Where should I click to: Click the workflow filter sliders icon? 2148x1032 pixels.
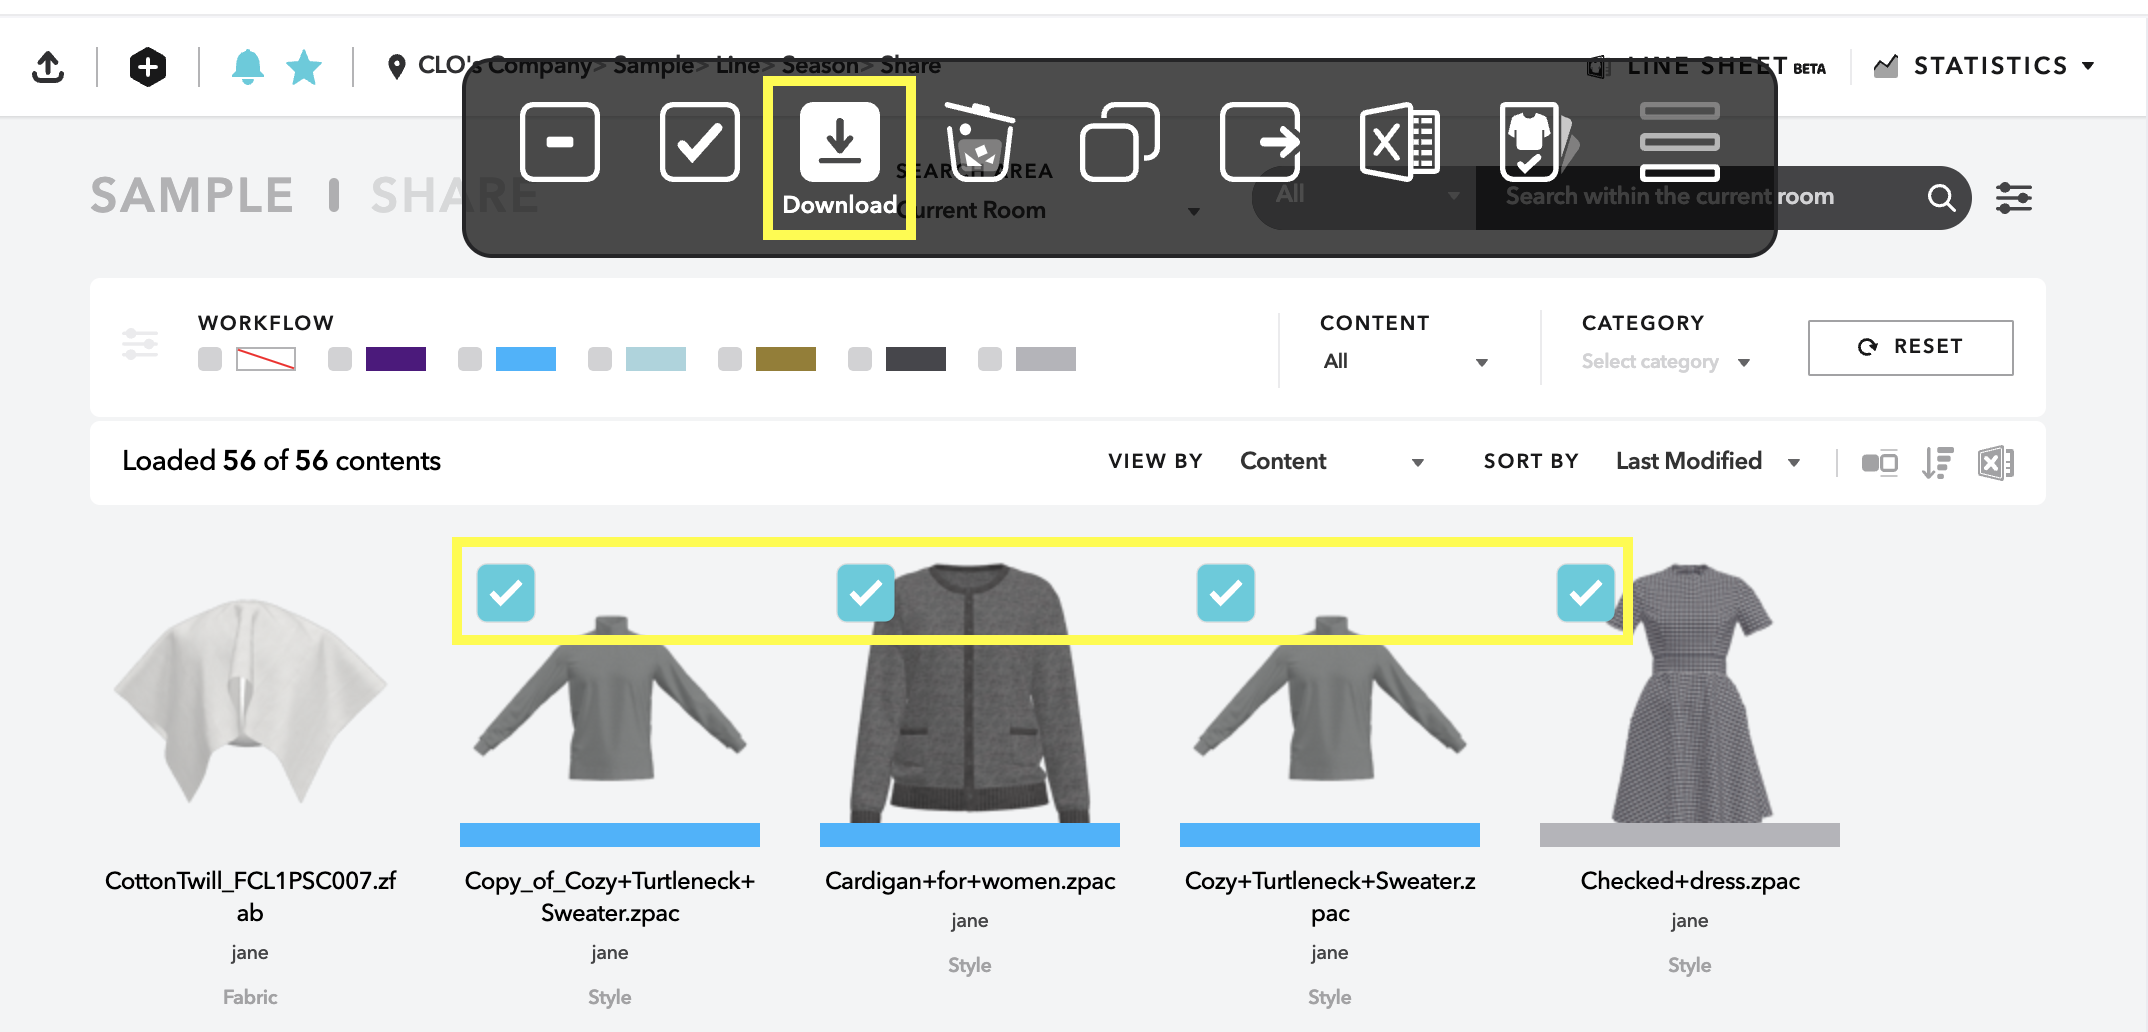[140, 344]
